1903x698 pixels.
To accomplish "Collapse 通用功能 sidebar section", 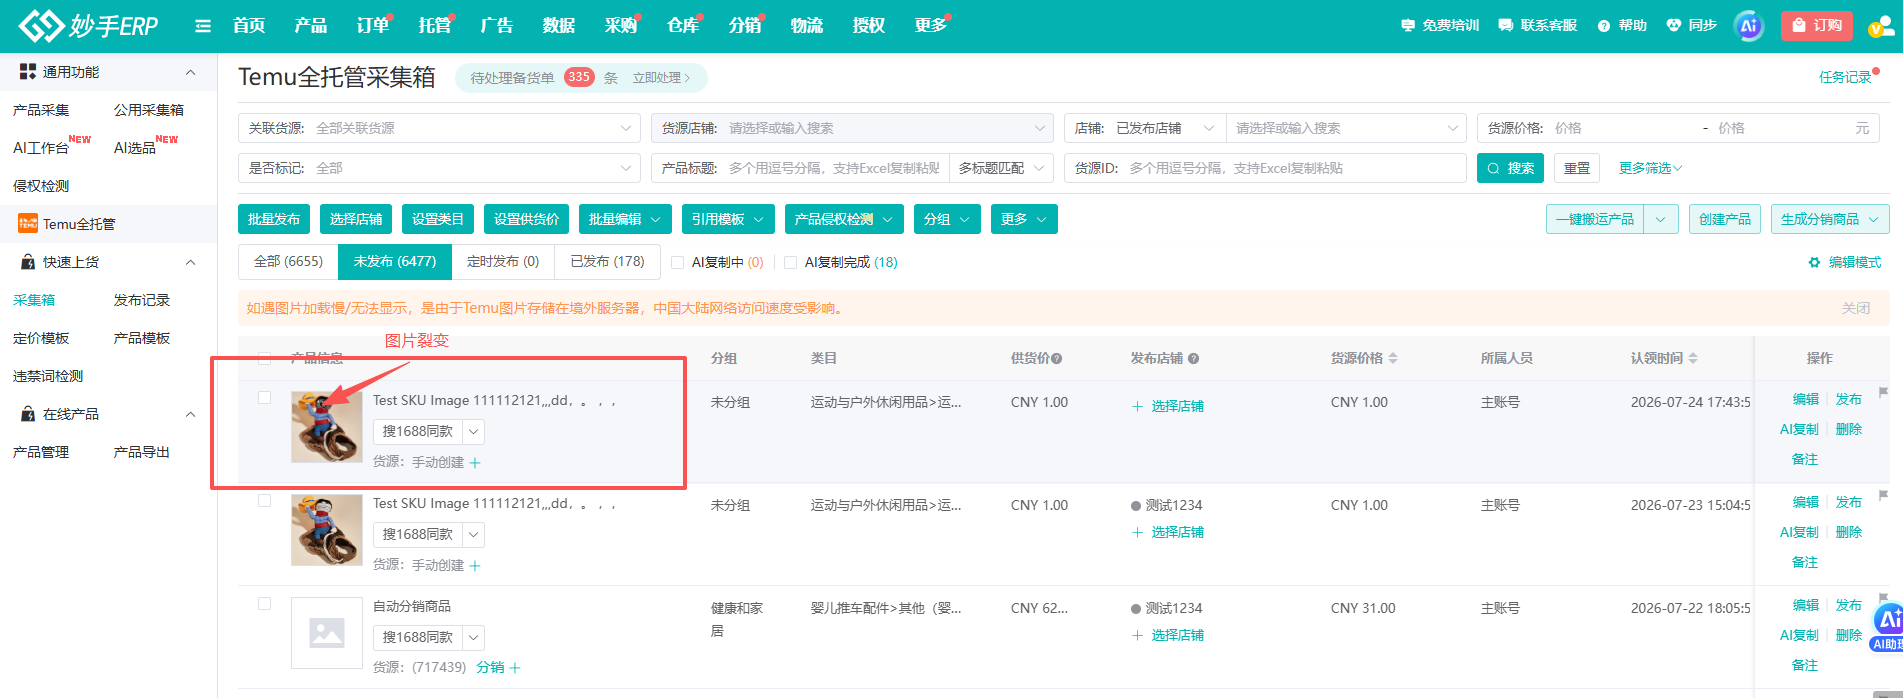I will [190, 72].
